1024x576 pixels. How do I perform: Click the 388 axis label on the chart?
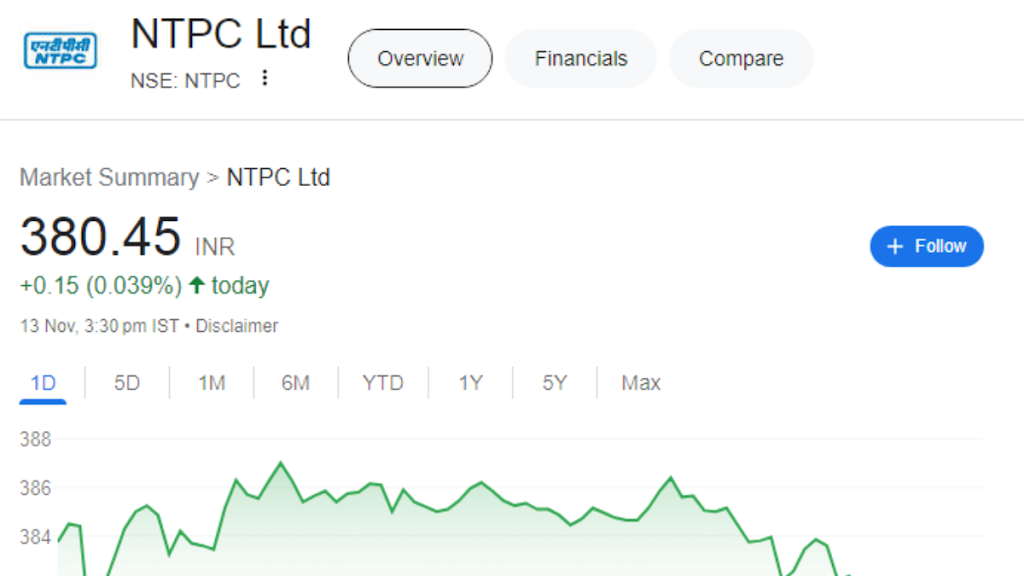[x=35, y=440]
